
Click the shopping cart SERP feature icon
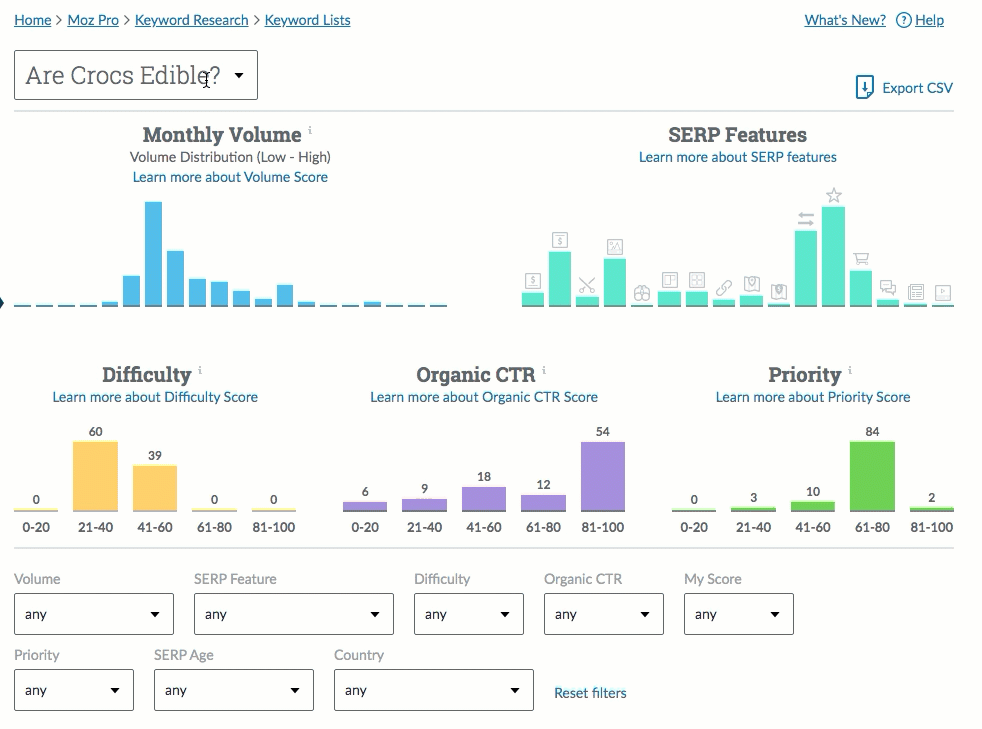coord(860,259)
